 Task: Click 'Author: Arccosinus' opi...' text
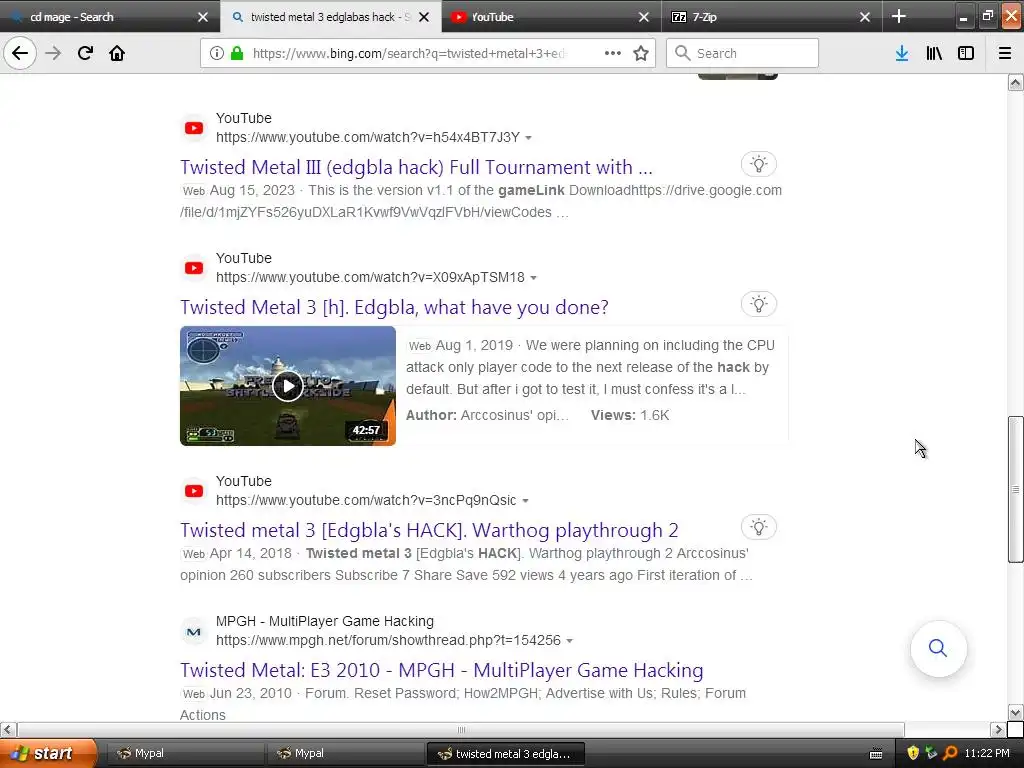tap(487, 415)
